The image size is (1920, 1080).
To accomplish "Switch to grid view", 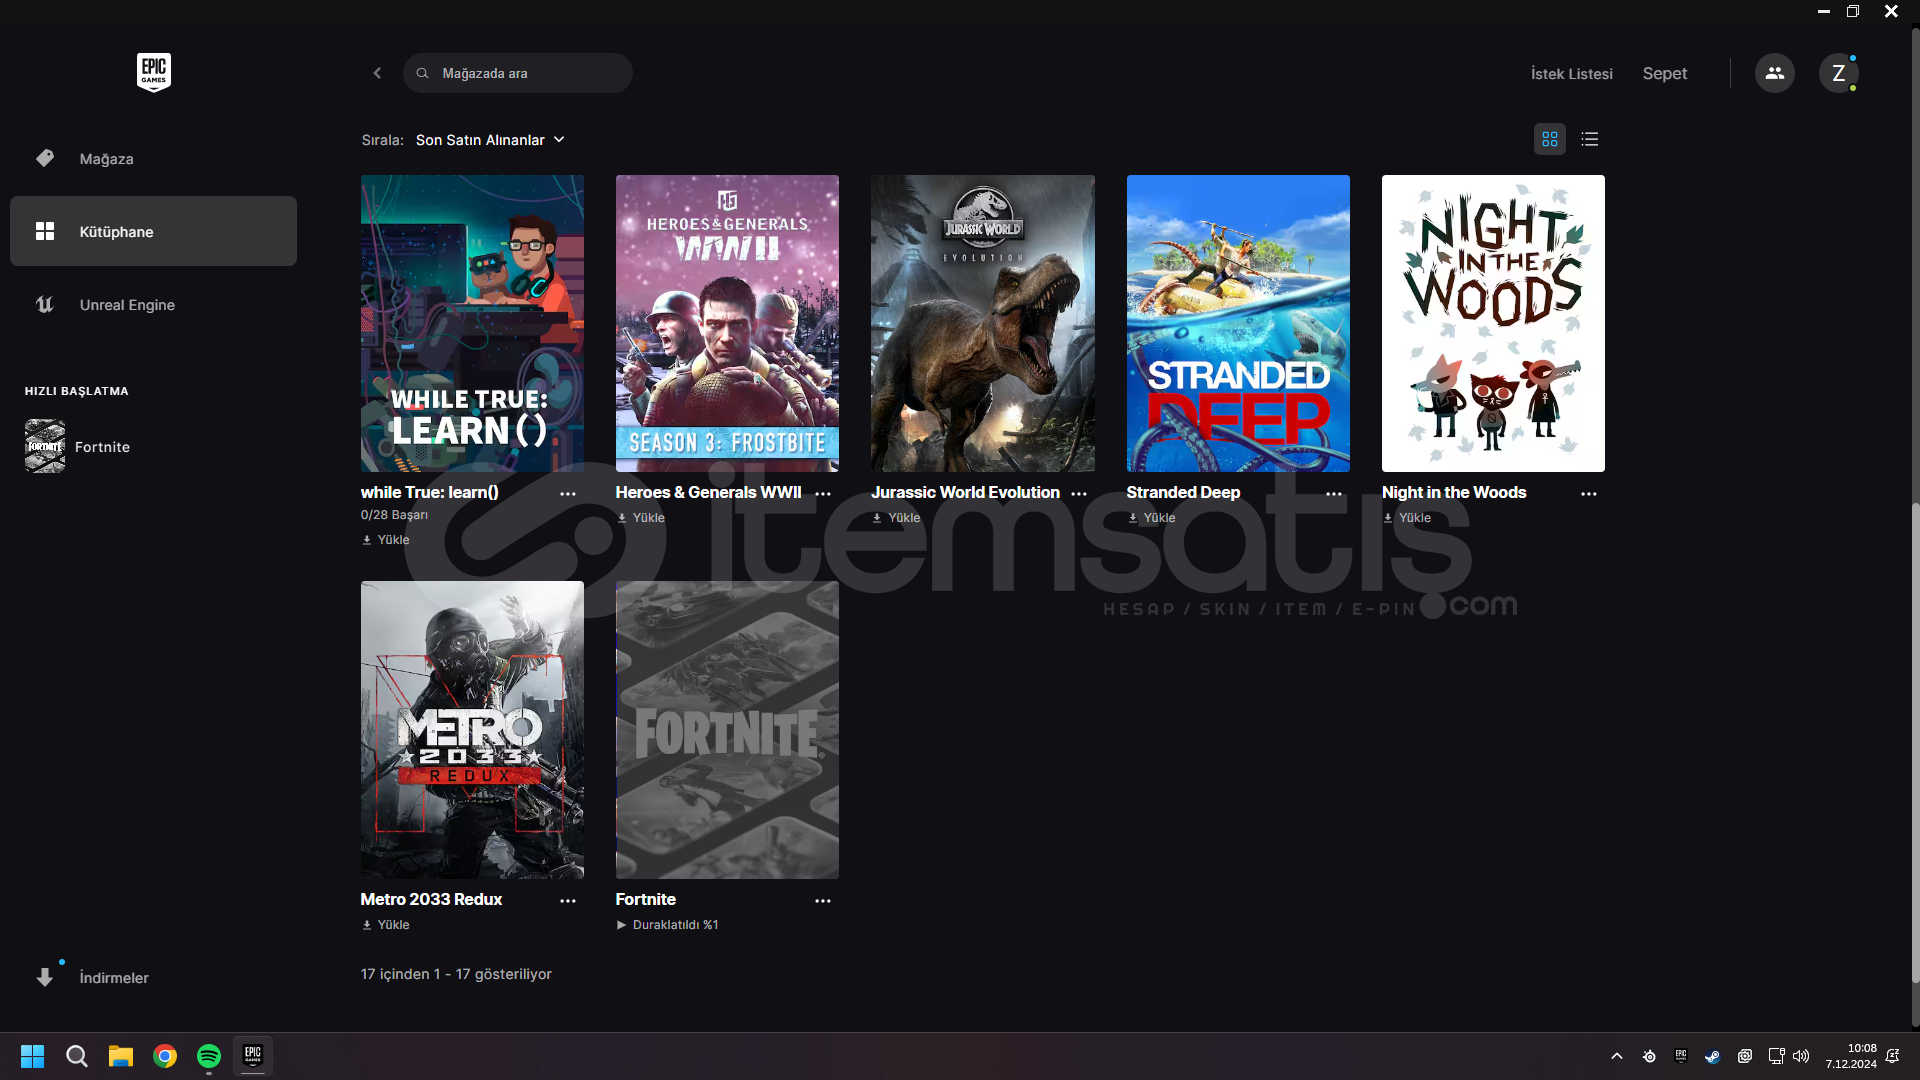I will 1550,139.
